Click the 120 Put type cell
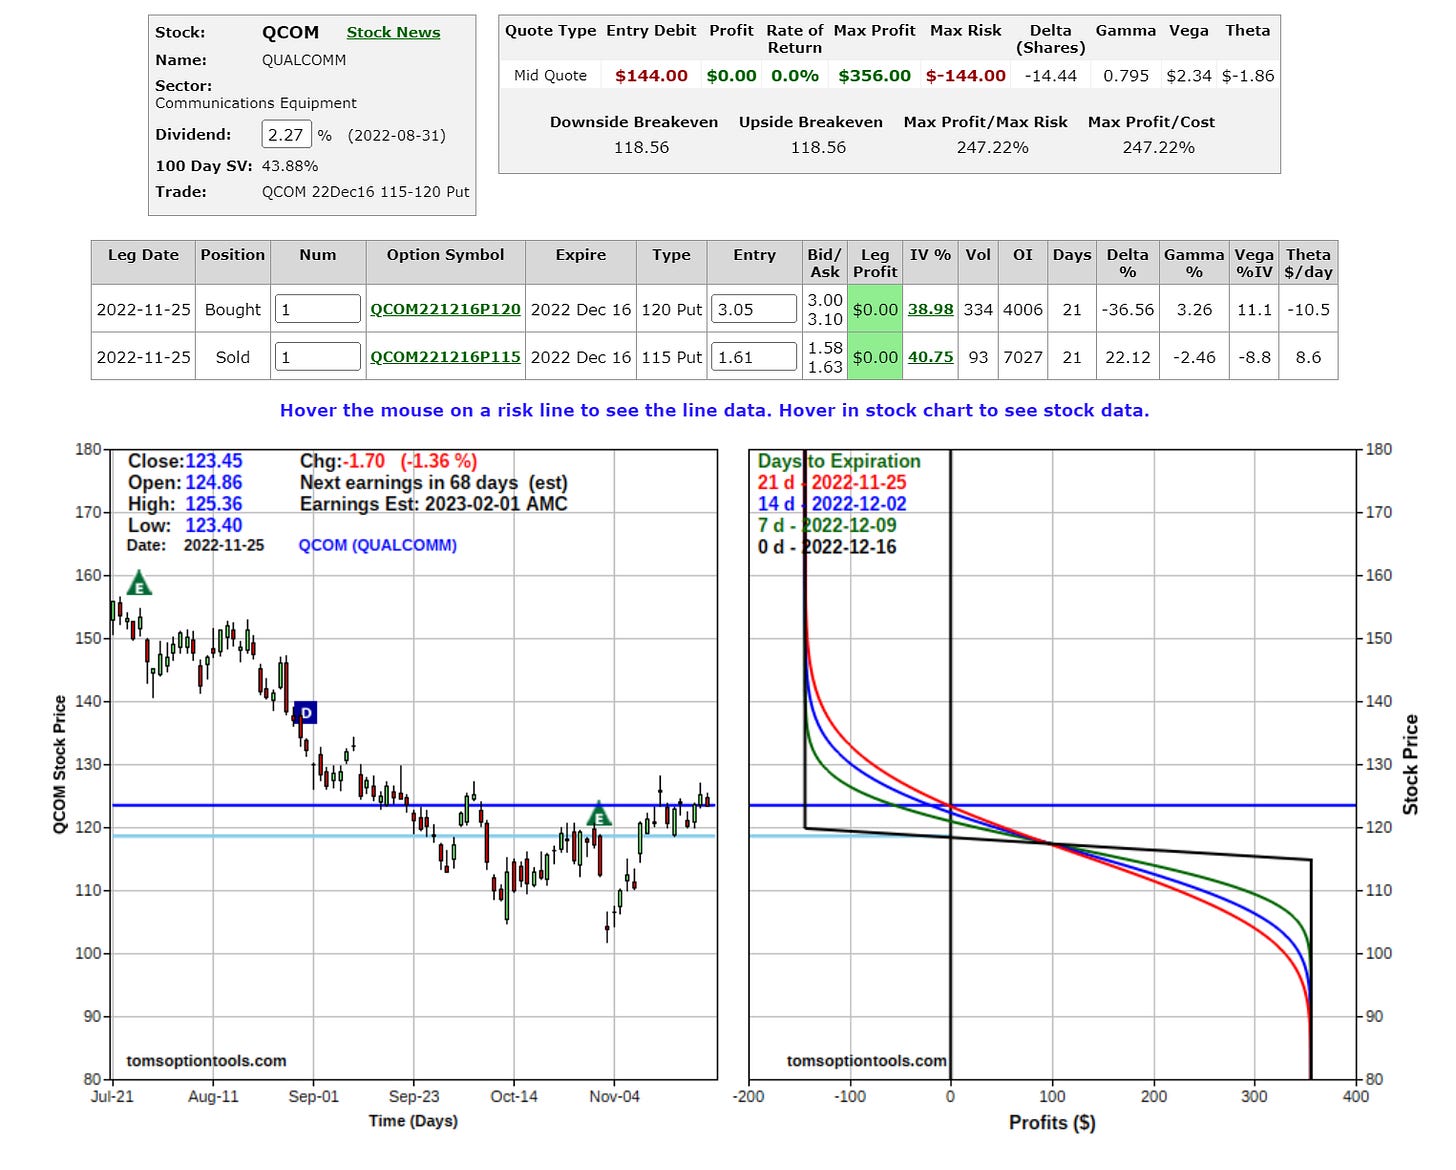Viewport: 1456px width, 1170px height. pos(671,309)
